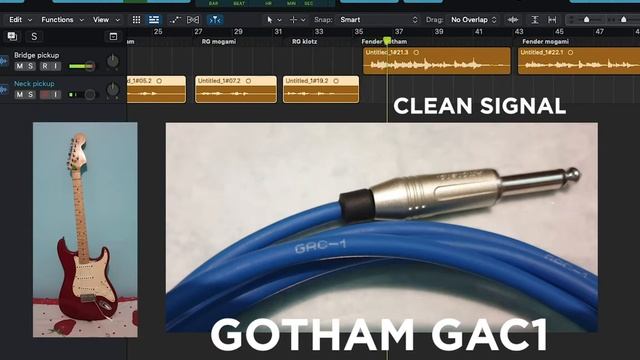This screenshot has width=640, height=360.
Task: Click the RG klotz marker
Action: click(304, 42)
